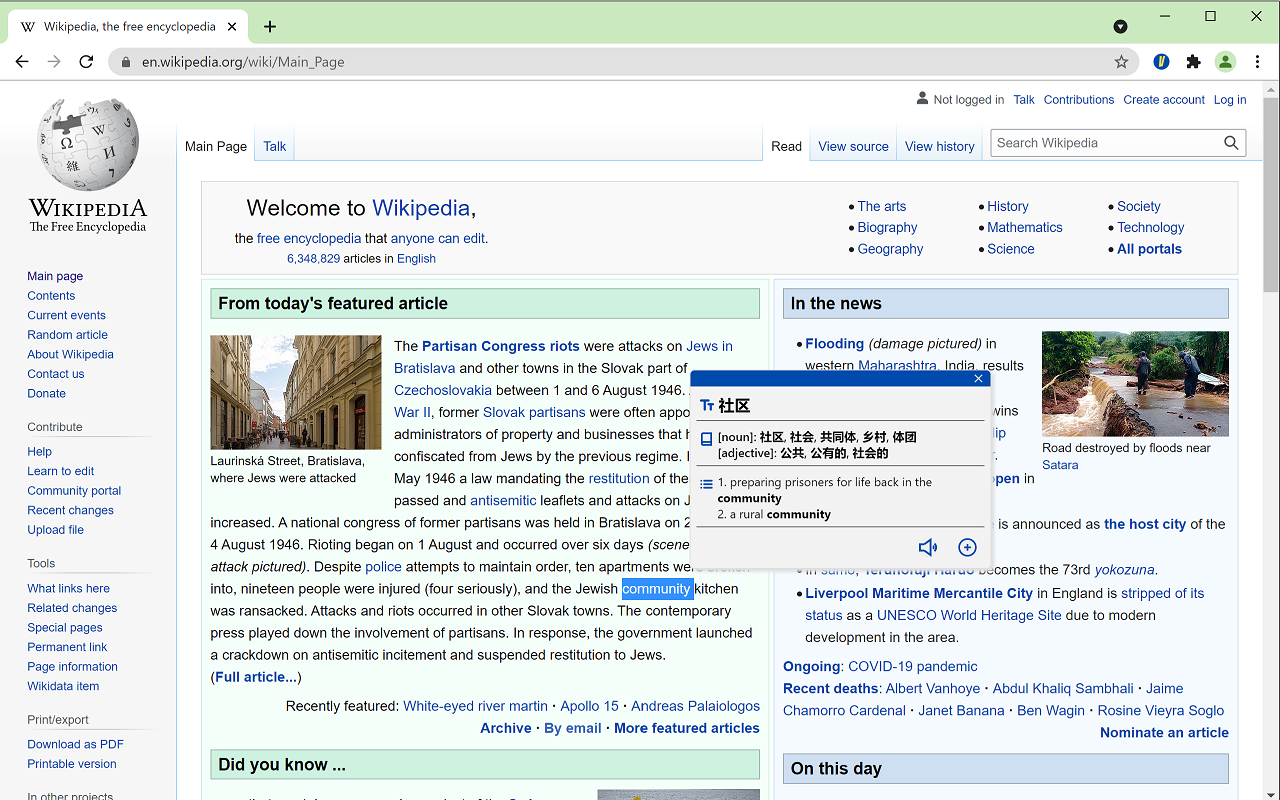1280x800 pixels.
Task: Open new tab with plus button
Action: click(270, 27)
